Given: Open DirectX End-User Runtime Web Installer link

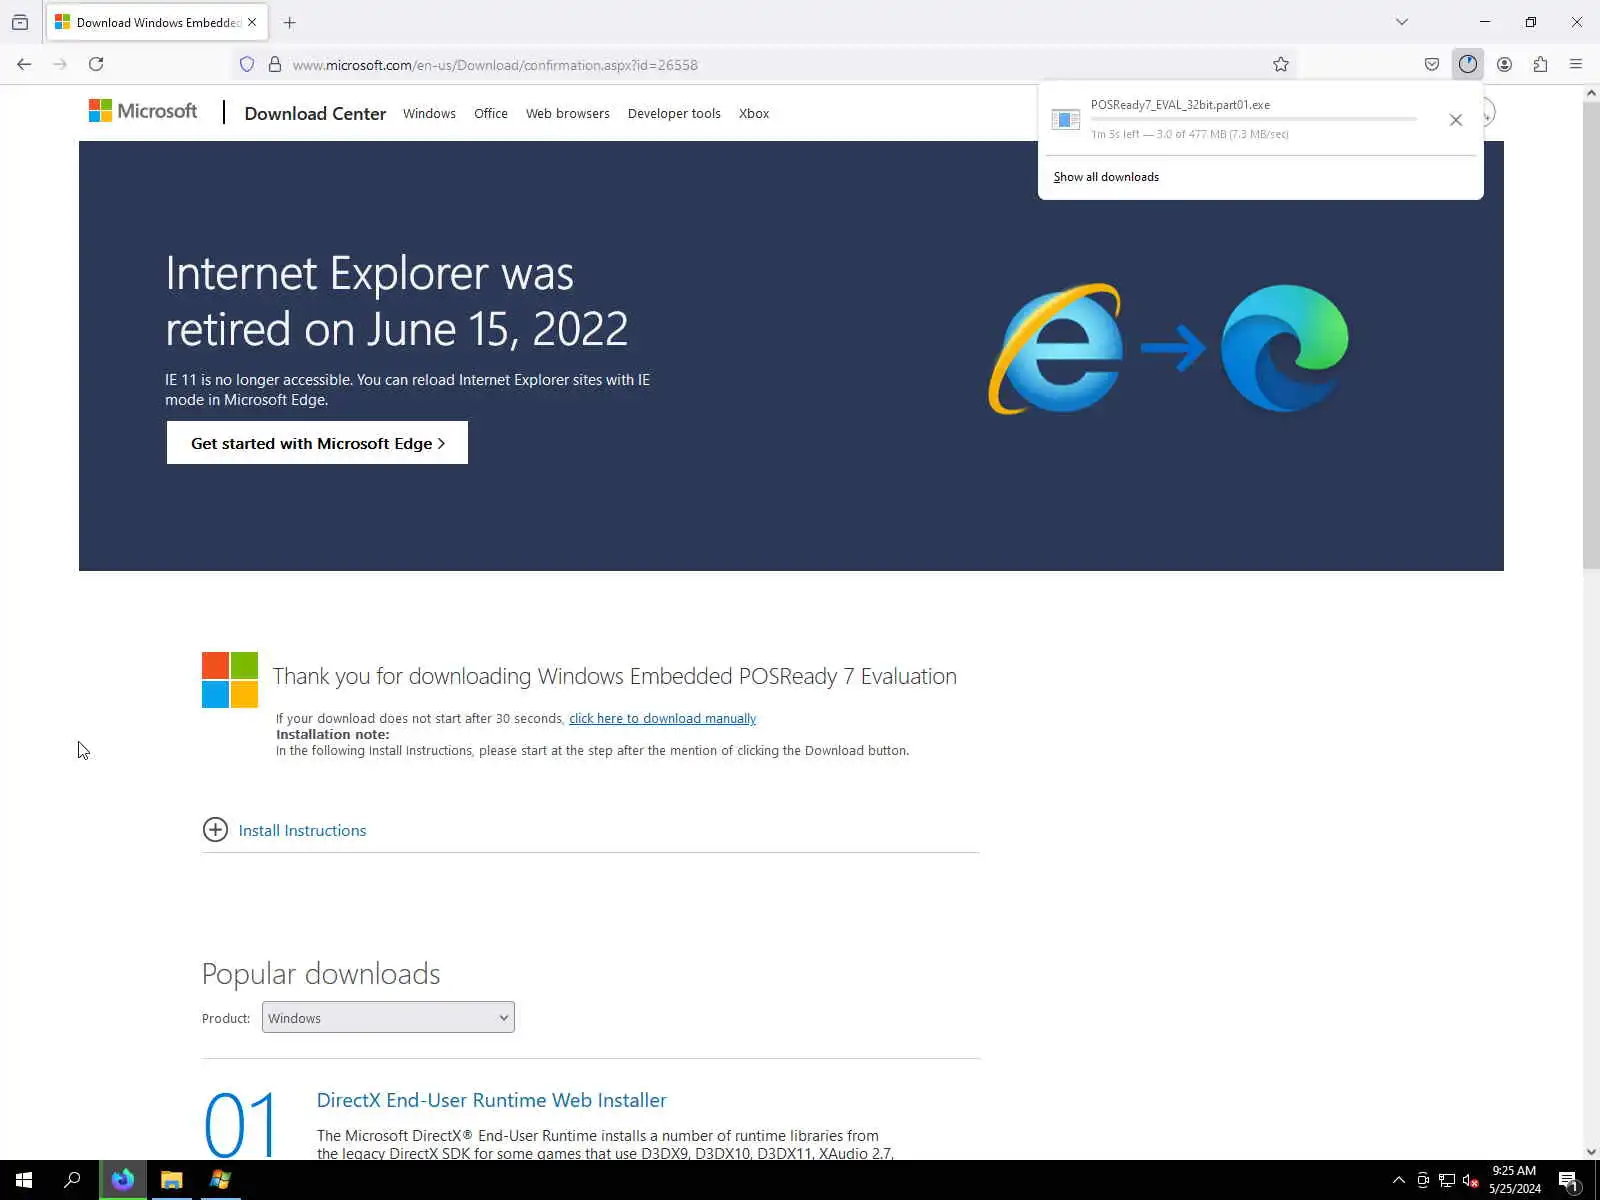Looking at the screenshot, I should pos(491,1100).
